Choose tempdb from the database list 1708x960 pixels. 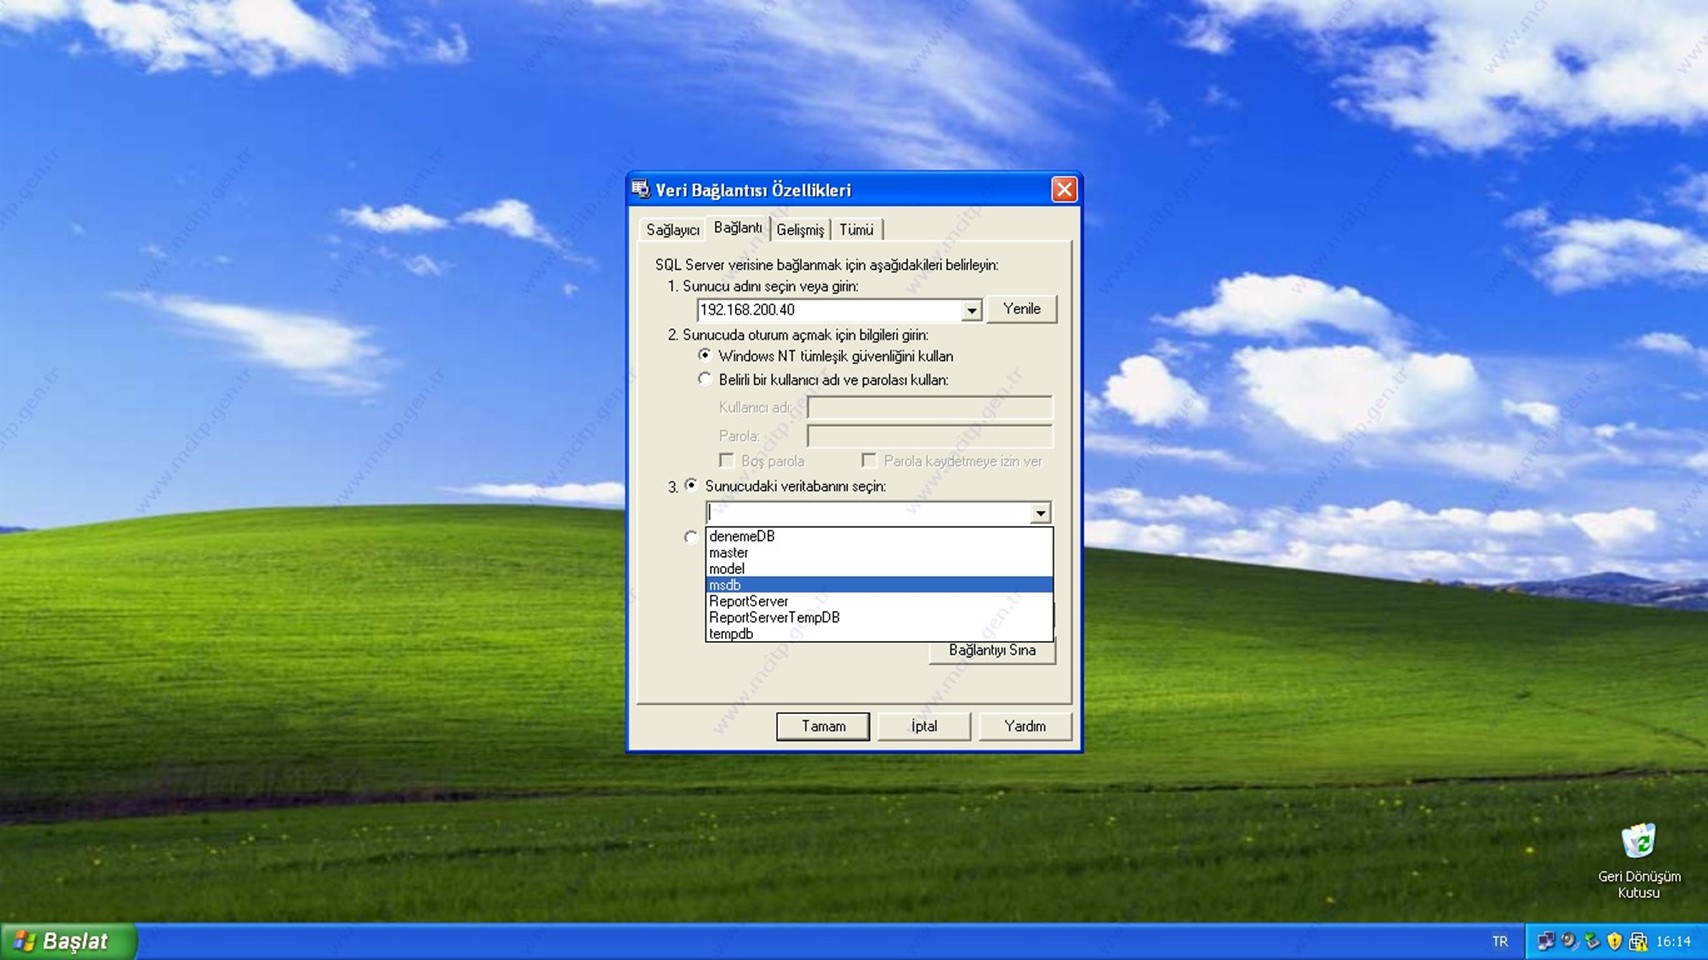[x=879, y=633]
